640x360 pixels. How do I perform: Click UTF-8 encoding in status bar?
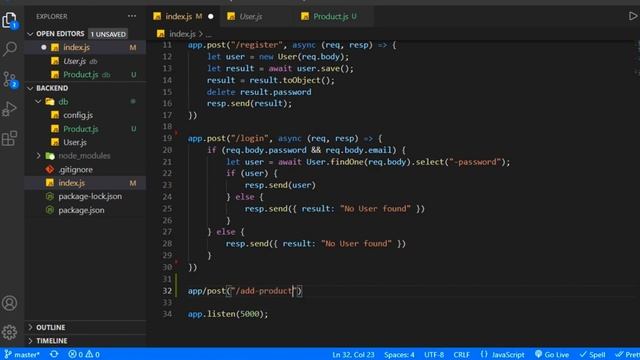[434, 355]
